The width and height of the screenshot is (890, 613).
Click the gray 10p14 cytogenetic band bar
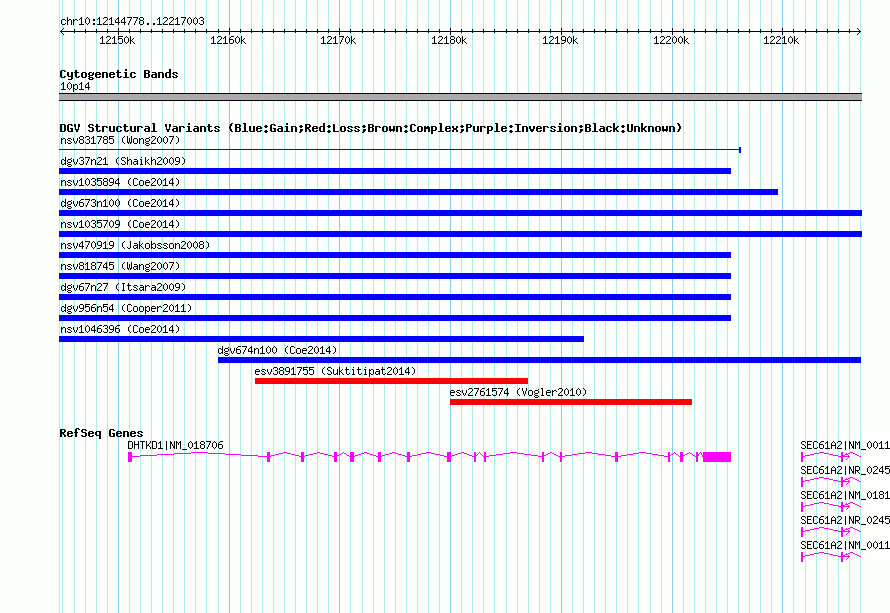[x=460, y=97]
